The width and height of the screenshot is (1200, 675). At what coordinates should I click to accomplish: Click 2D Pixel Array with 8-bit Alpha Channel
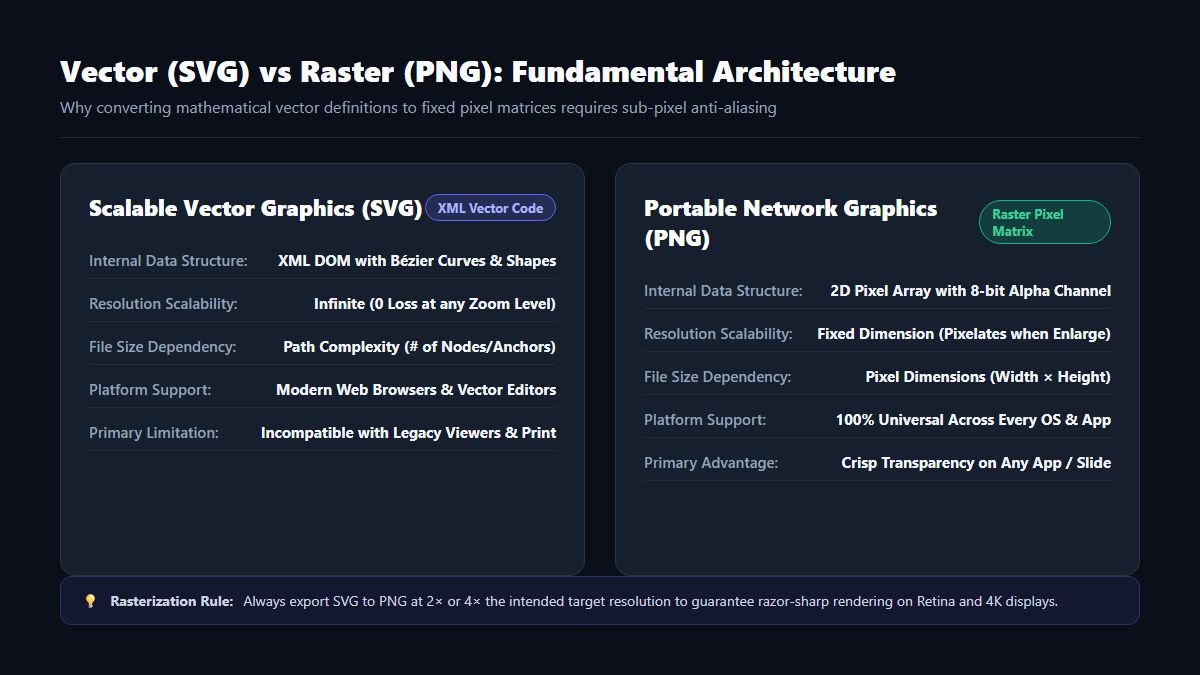(971, 291)
